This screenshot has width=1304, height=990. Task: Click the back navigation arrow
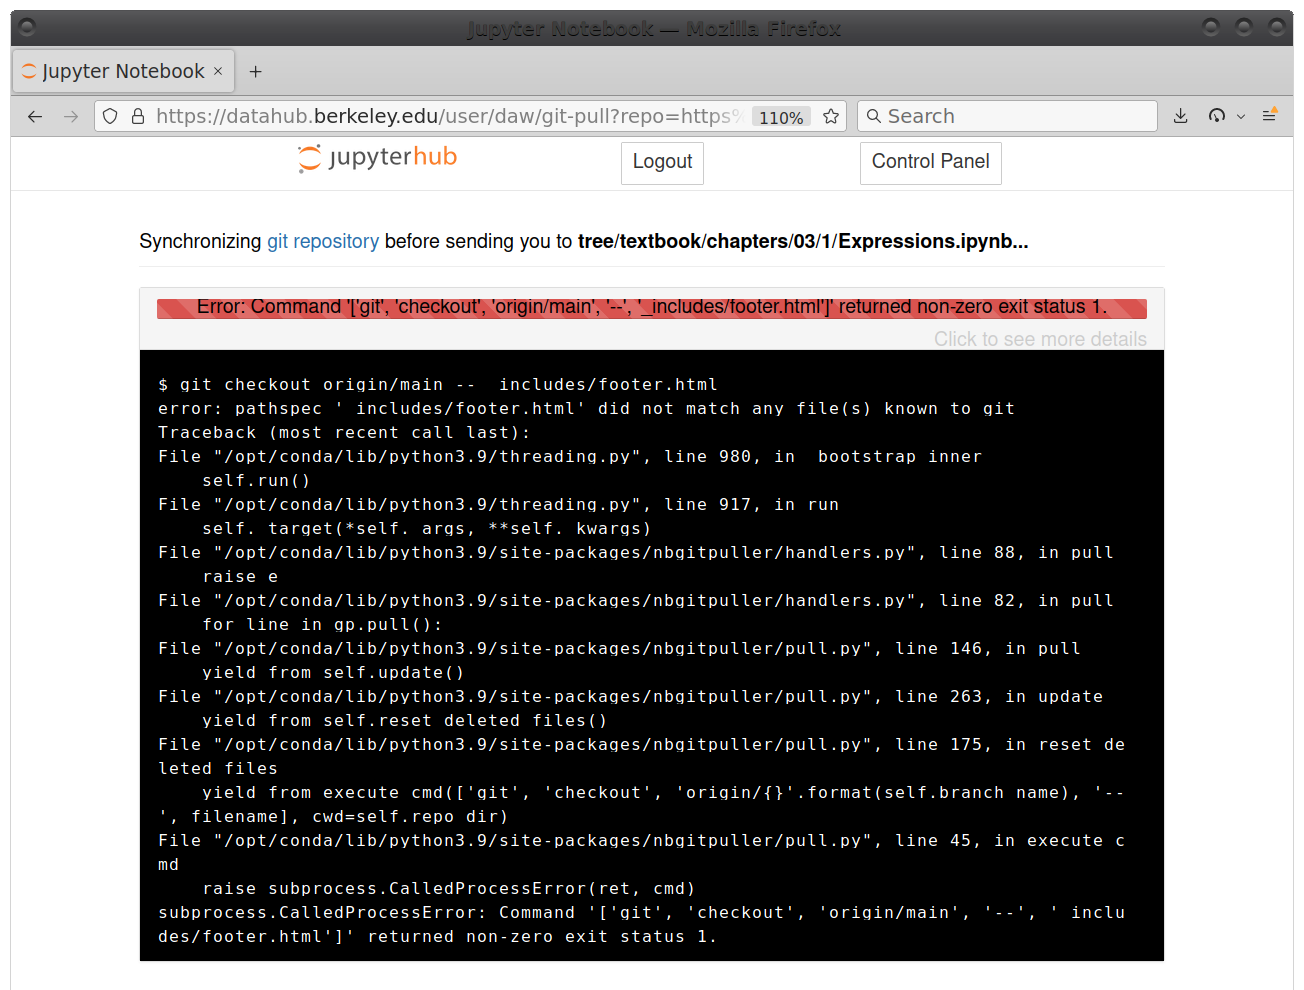pyautogui.click(x=34, y=115)
